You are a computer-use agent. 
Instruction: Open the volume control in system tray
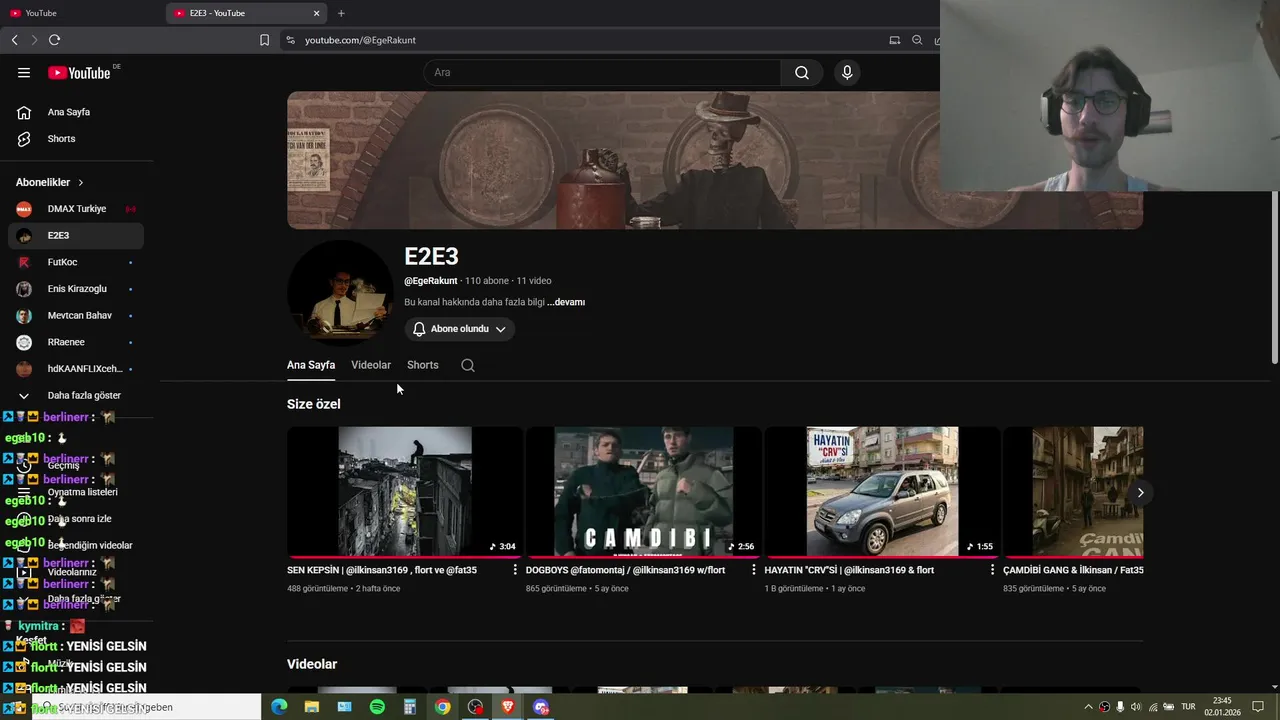coord(1136,707)
